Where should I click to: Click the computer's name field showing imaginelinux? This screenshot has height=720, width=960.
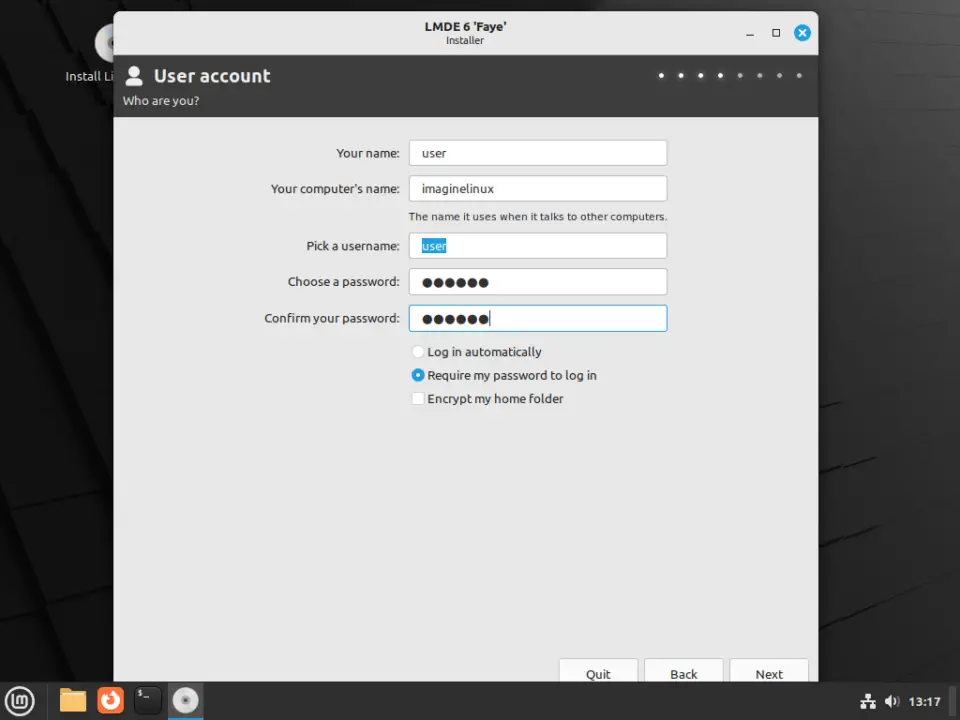[537, 188]
